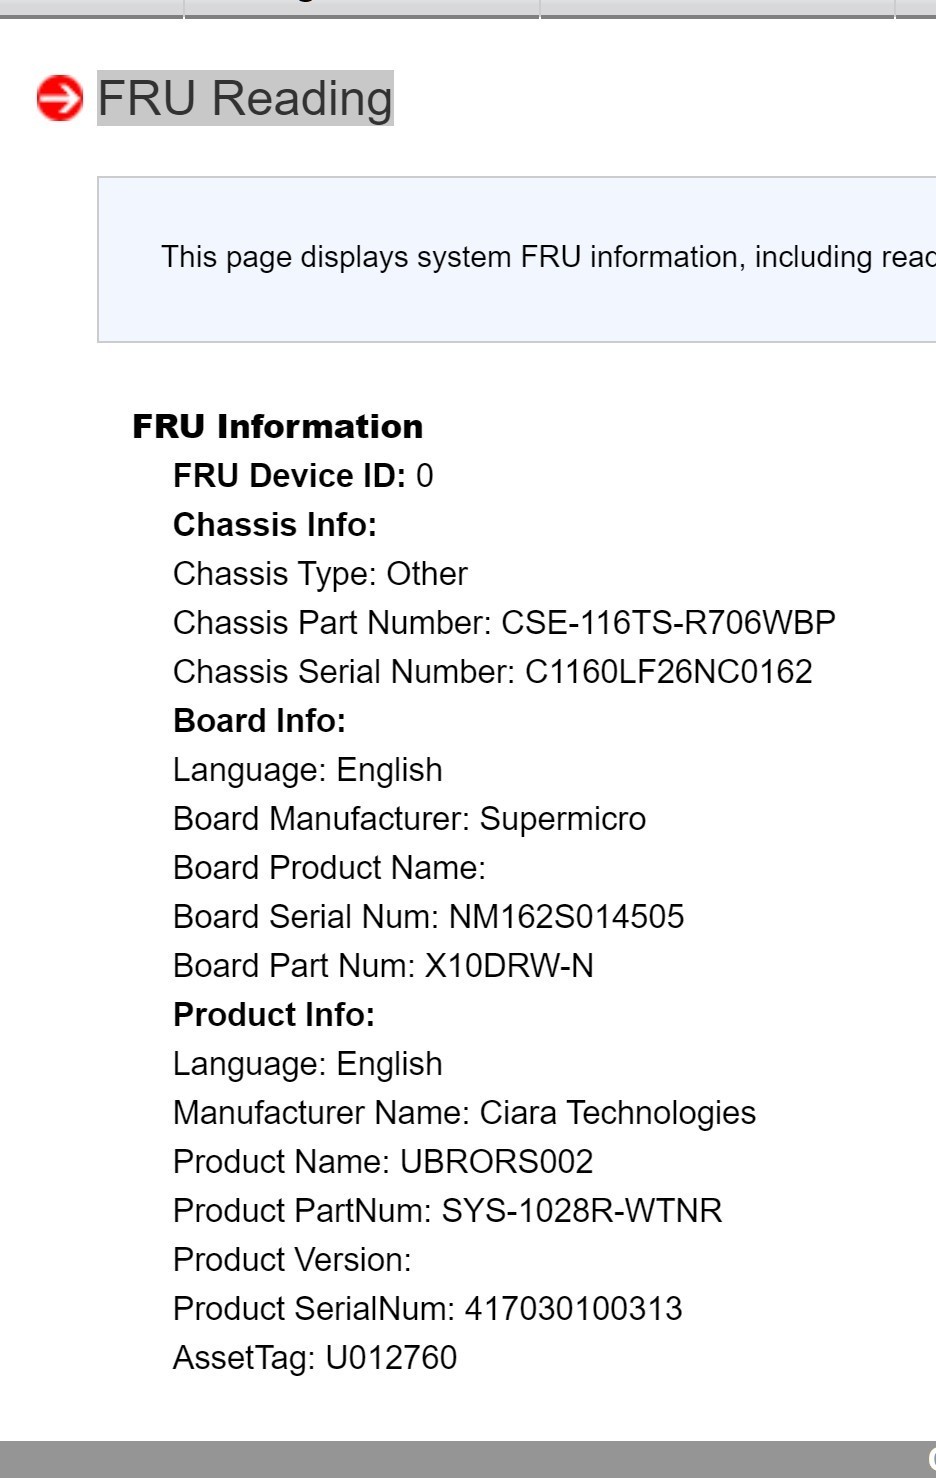Click the page description info box
This screenshot has width=936, height=1478.
coord(516,259)
